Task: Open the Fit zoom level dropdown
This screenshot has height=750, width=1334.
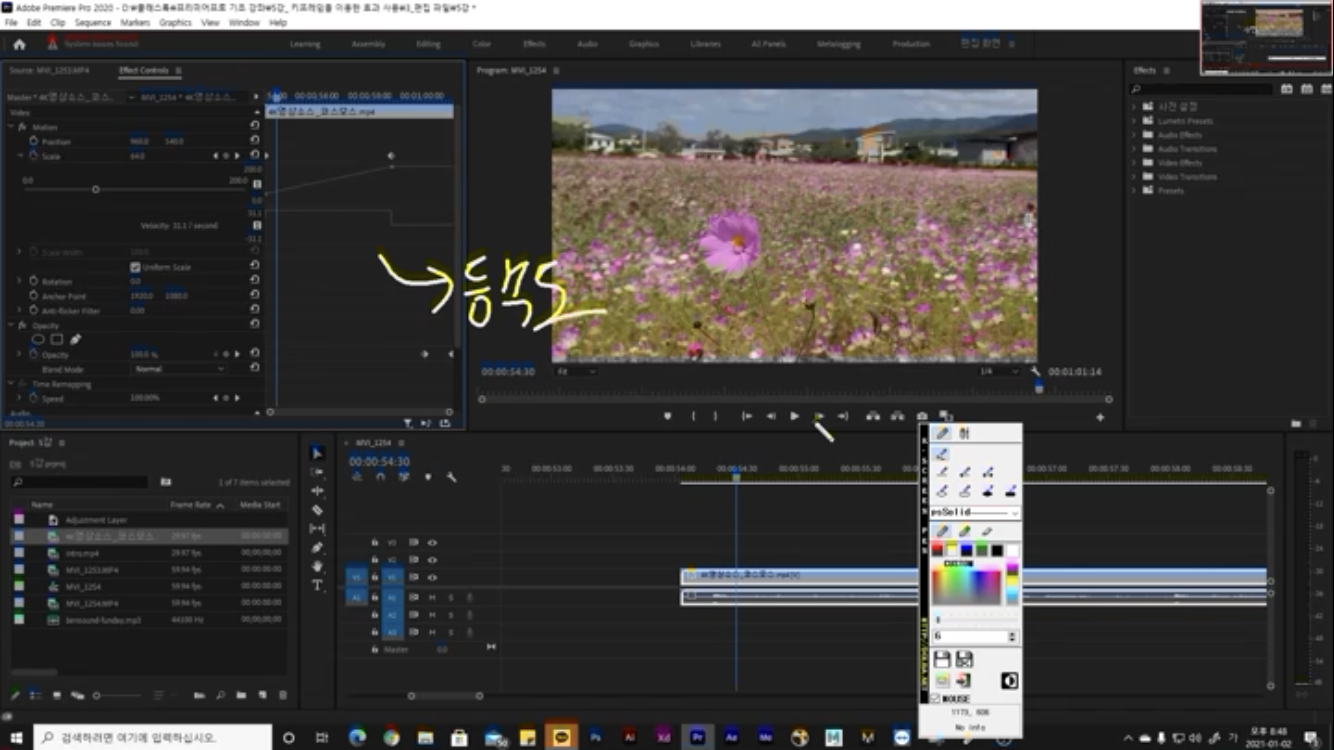Action: pyautogui.click(x=577, y=371)
